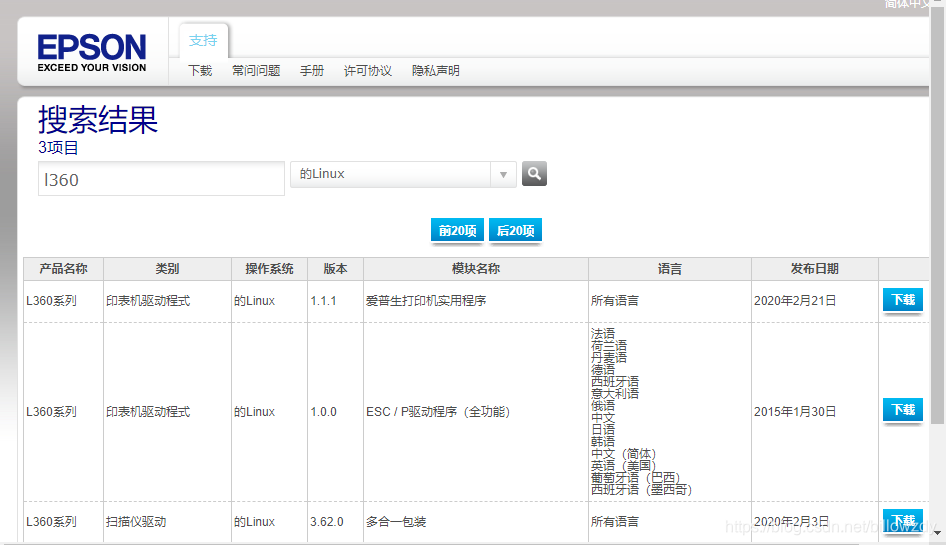Open the 常问问题 menu item

[x=256, y=71]
